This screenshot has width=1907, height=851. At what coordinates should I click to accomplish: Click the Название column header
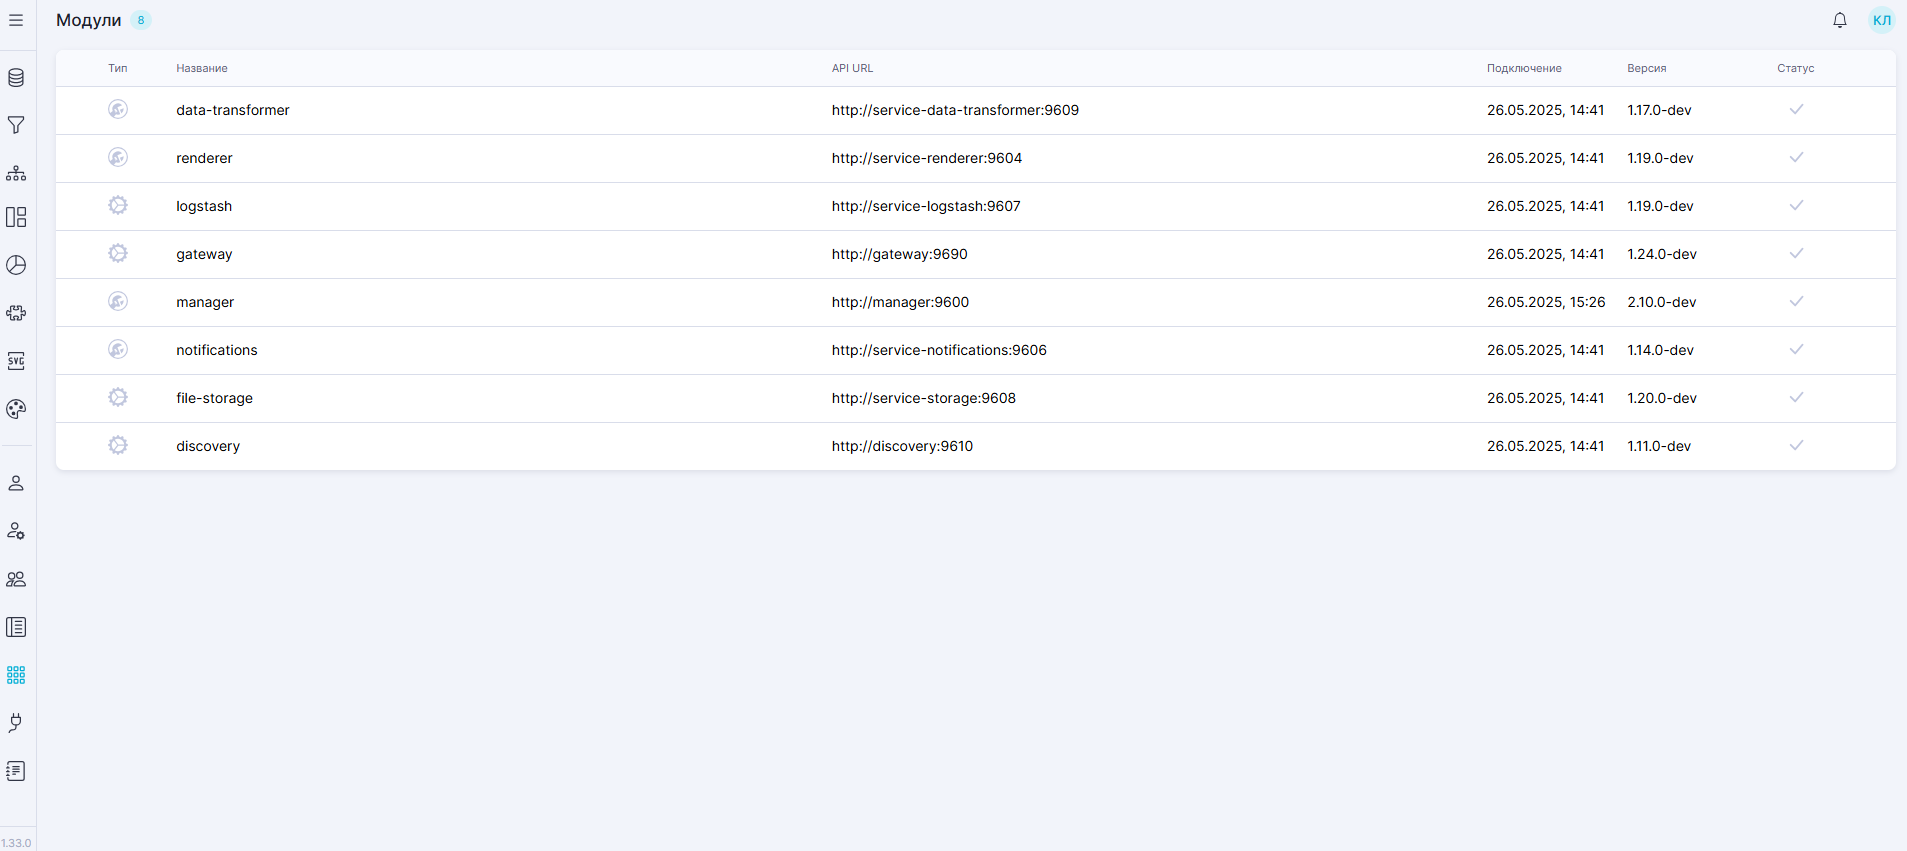pyautogui.click(x=202, y=68)
